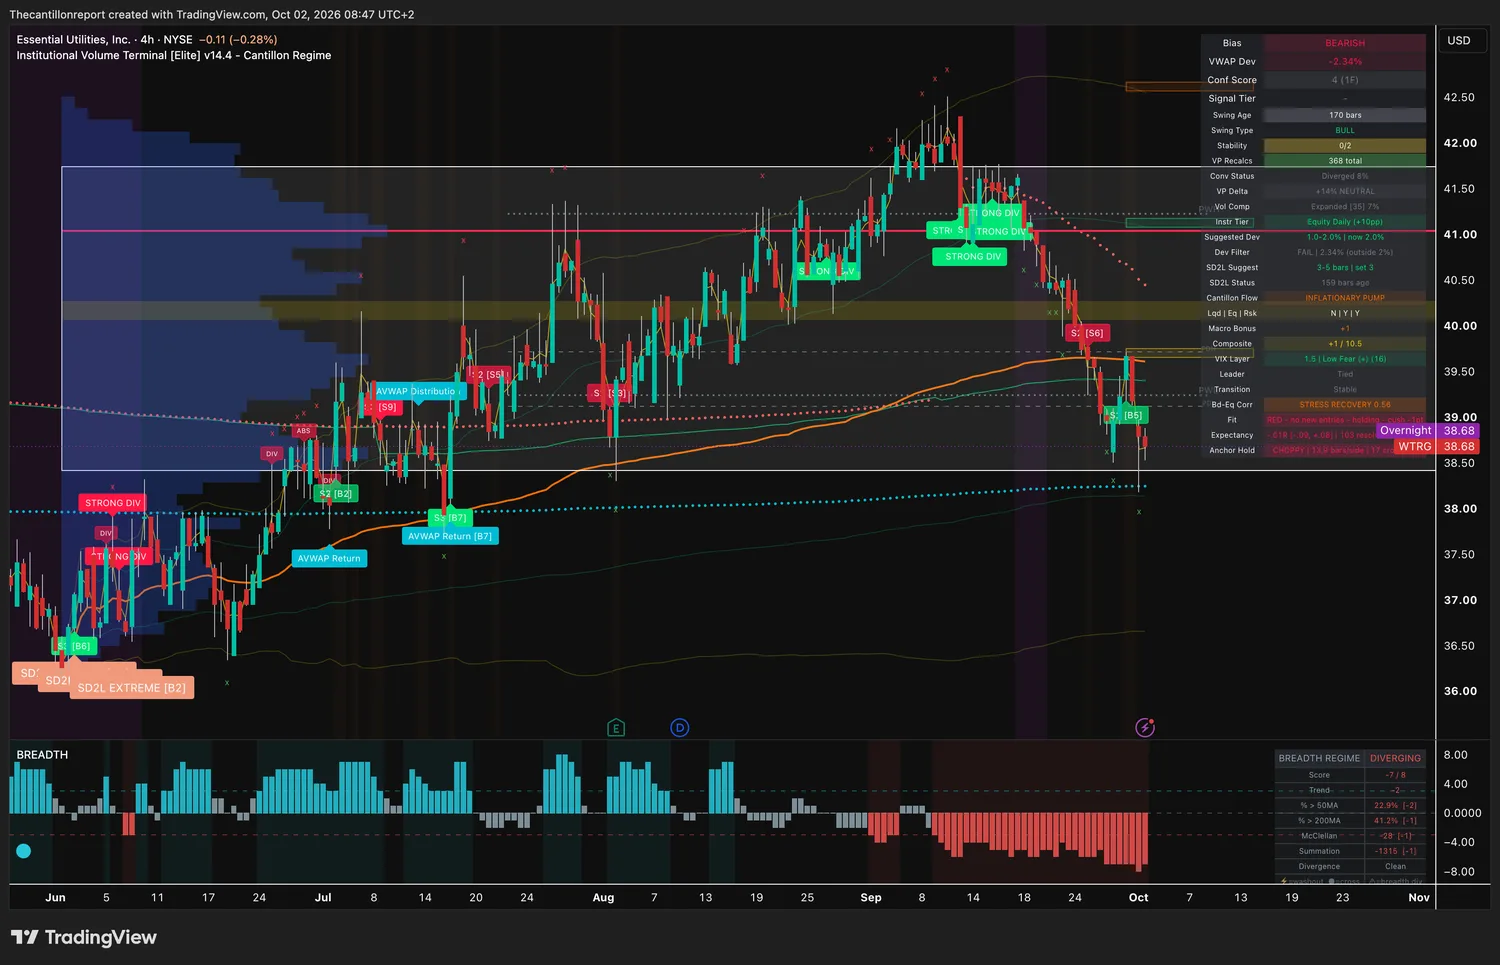Click the 'ABS' marker label
The height and width of the screenshot is (965, 1500).
[303, 431]
